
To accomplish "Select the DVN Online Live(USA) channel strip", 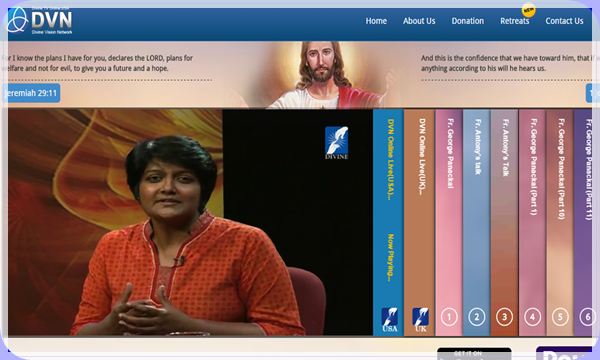I will pos(388,222).
